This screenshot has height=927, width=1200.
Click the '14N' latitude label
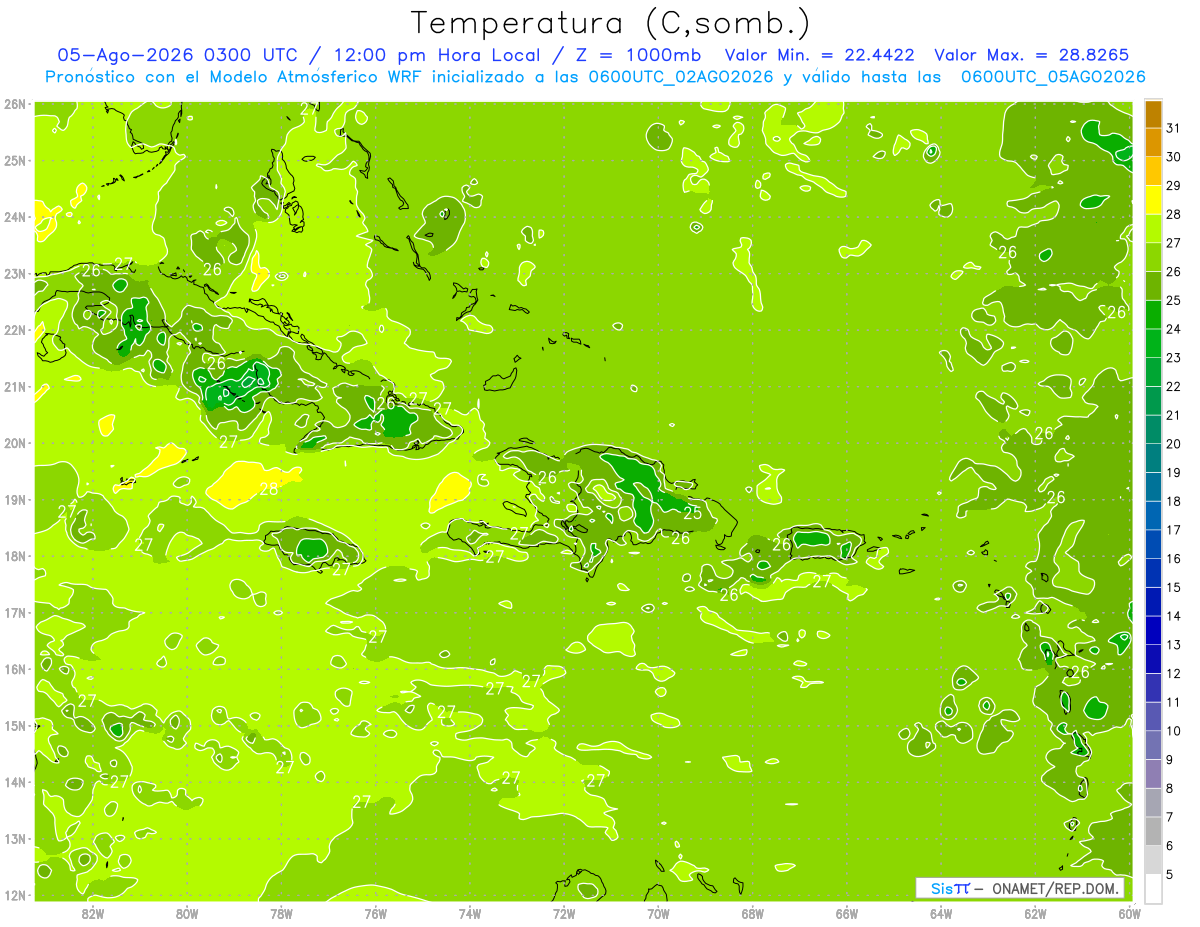[15, 782]
